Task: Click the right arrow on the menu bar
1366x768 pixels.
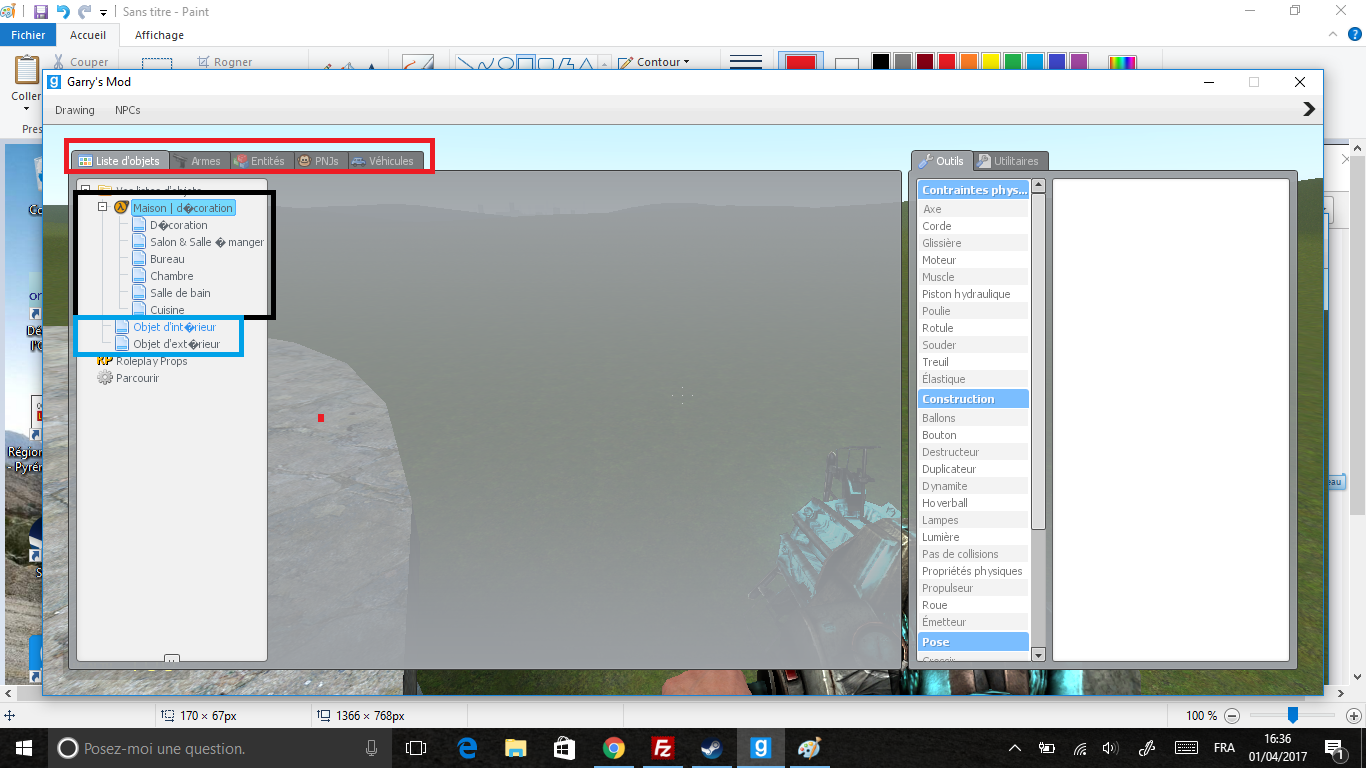Action: point(1309,110)
